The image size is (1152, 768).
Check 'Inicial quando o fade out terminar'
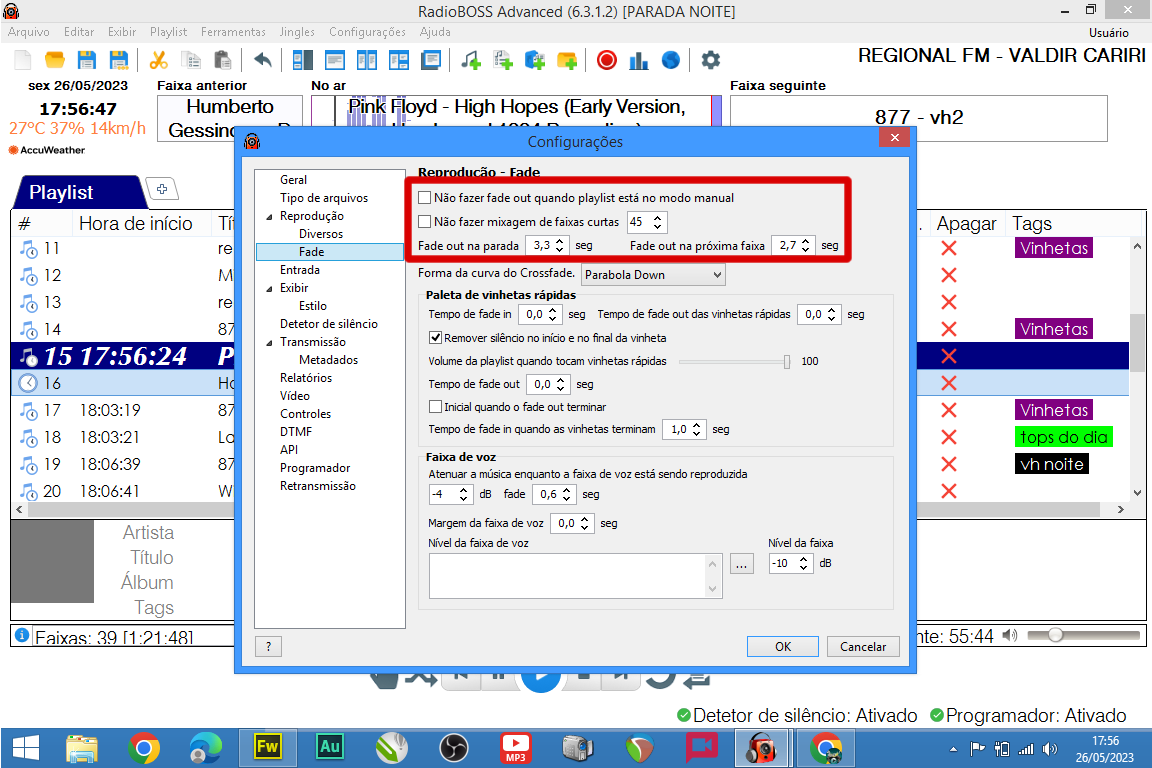[x=436, y=406]
